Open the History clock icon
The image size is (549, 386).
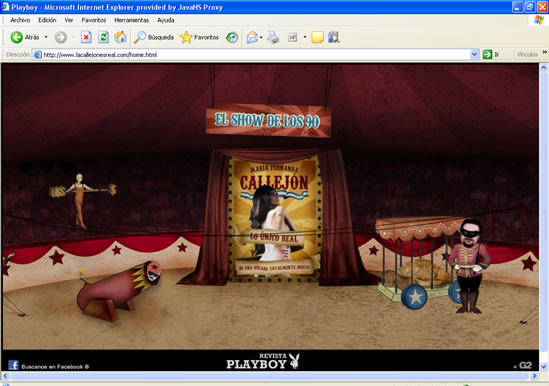(x=232, y=37)
